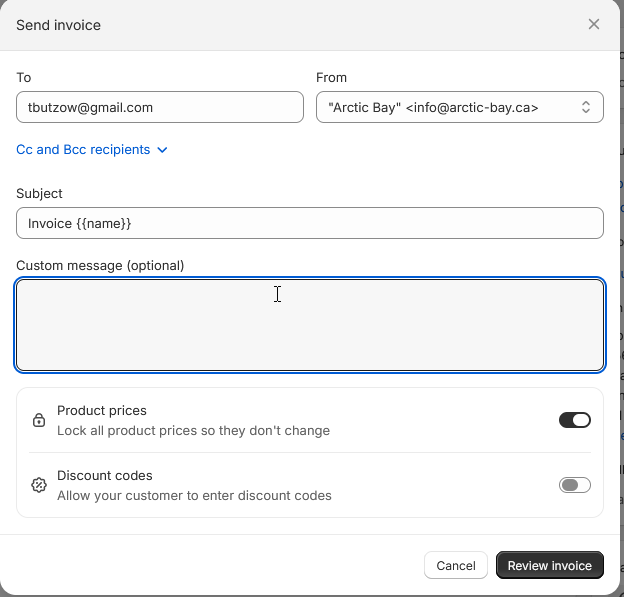Focus the To email address field
624x597 pixels.
[160, 107]
